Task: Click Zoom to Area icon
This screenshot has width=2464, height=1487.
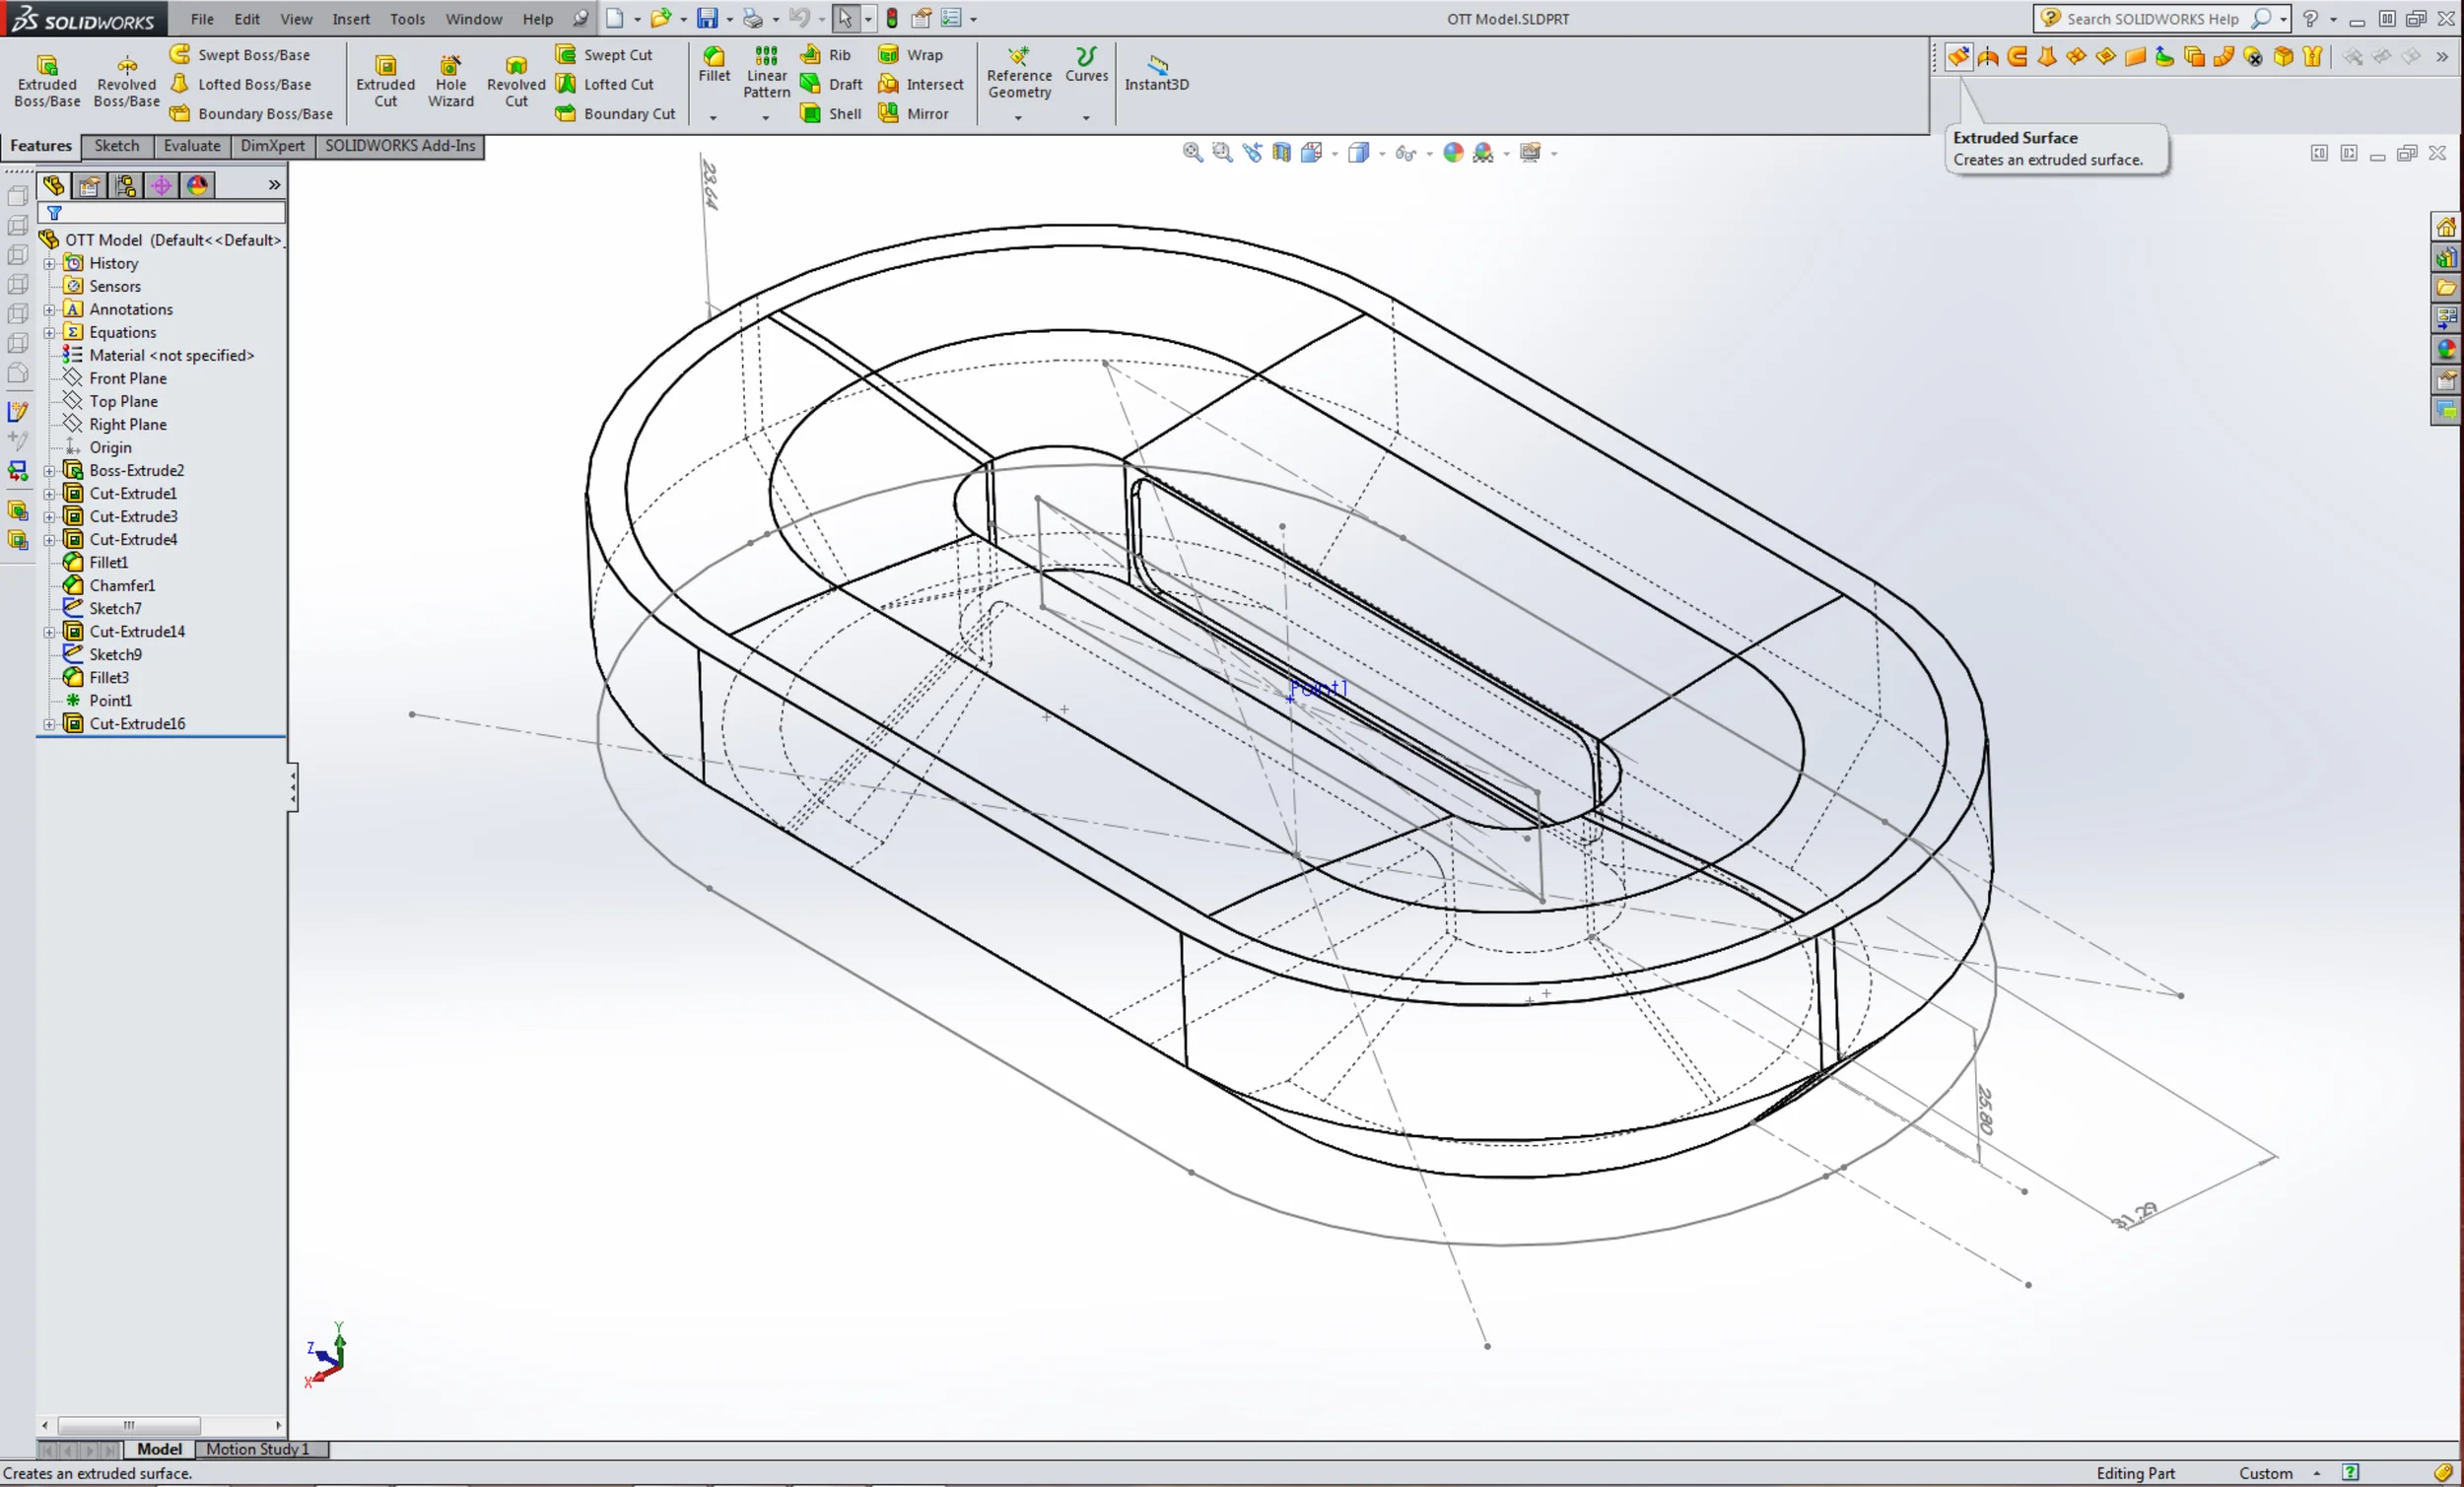Action: (1222, 152)
